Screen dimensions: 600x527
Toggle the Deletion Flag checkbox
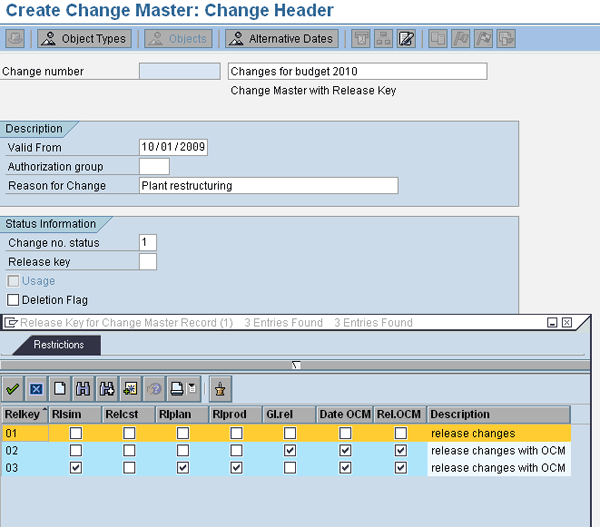(x=13, y=300)
